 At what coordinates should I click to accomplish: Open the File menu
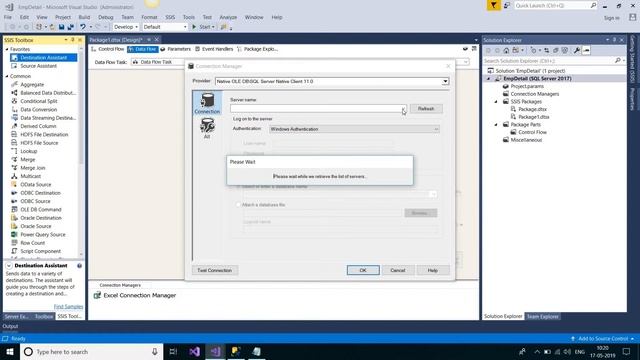8,17
